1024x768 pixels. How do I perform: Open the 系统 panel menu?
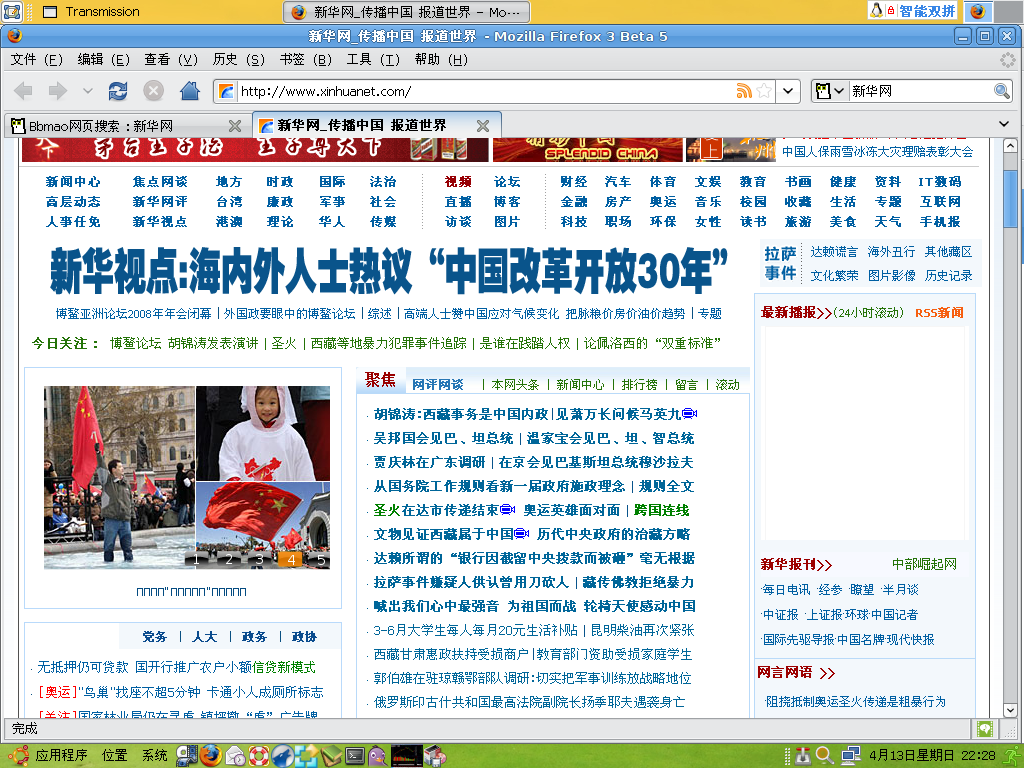[x=155, y=756]
